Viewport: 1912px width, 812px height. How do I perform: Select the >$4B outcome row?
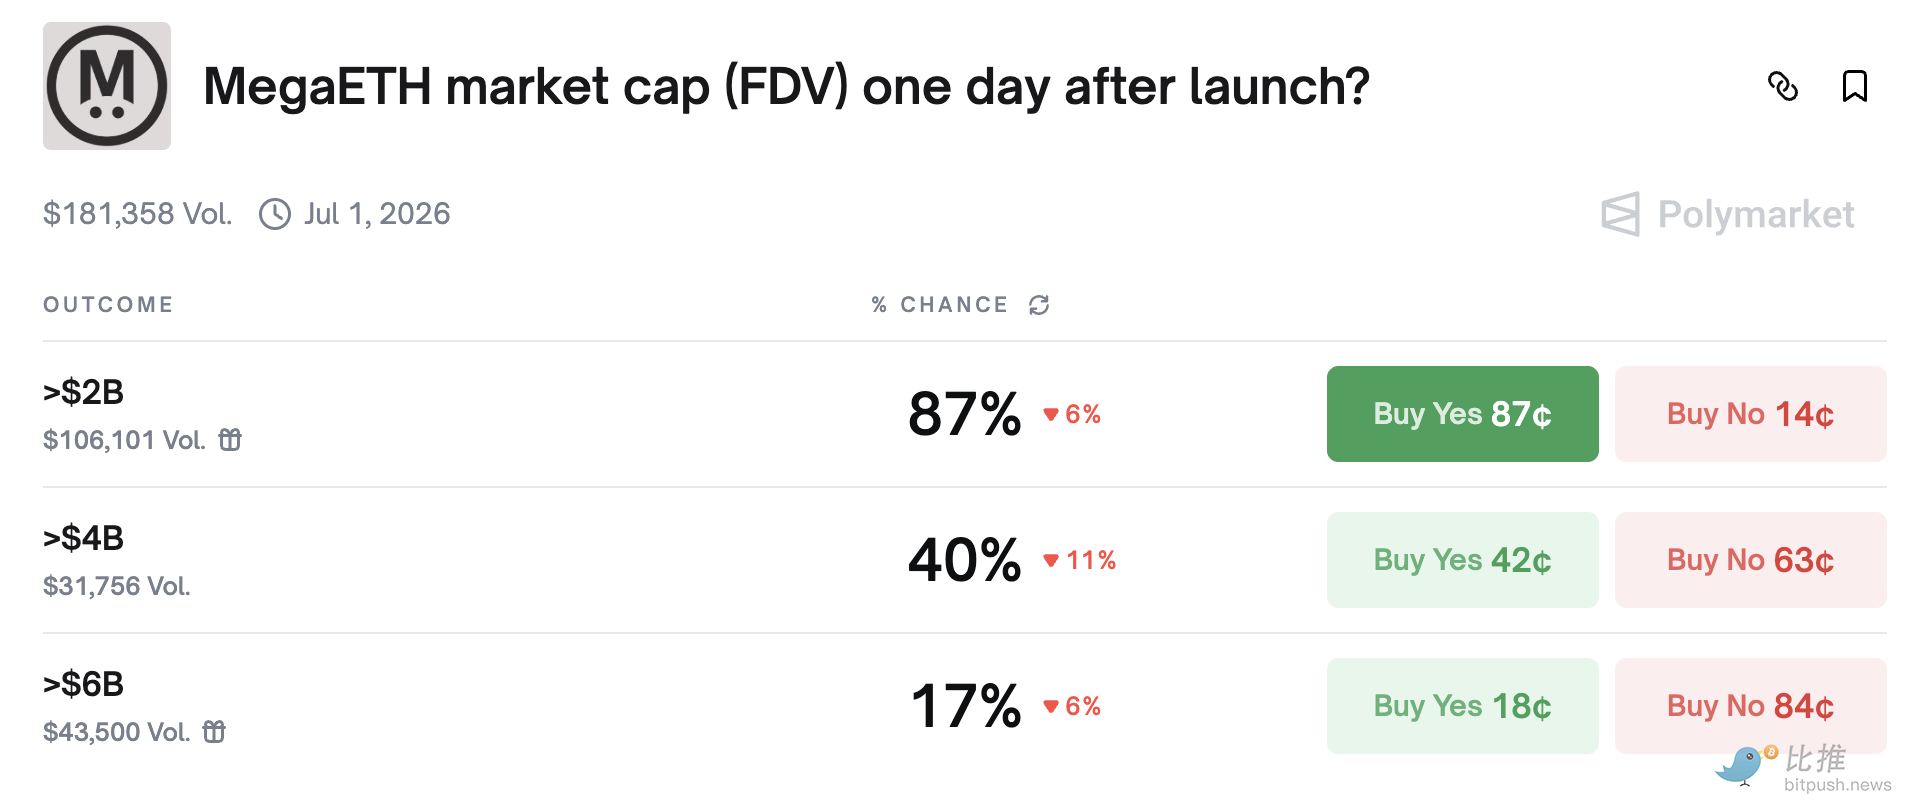coord(84,538)
